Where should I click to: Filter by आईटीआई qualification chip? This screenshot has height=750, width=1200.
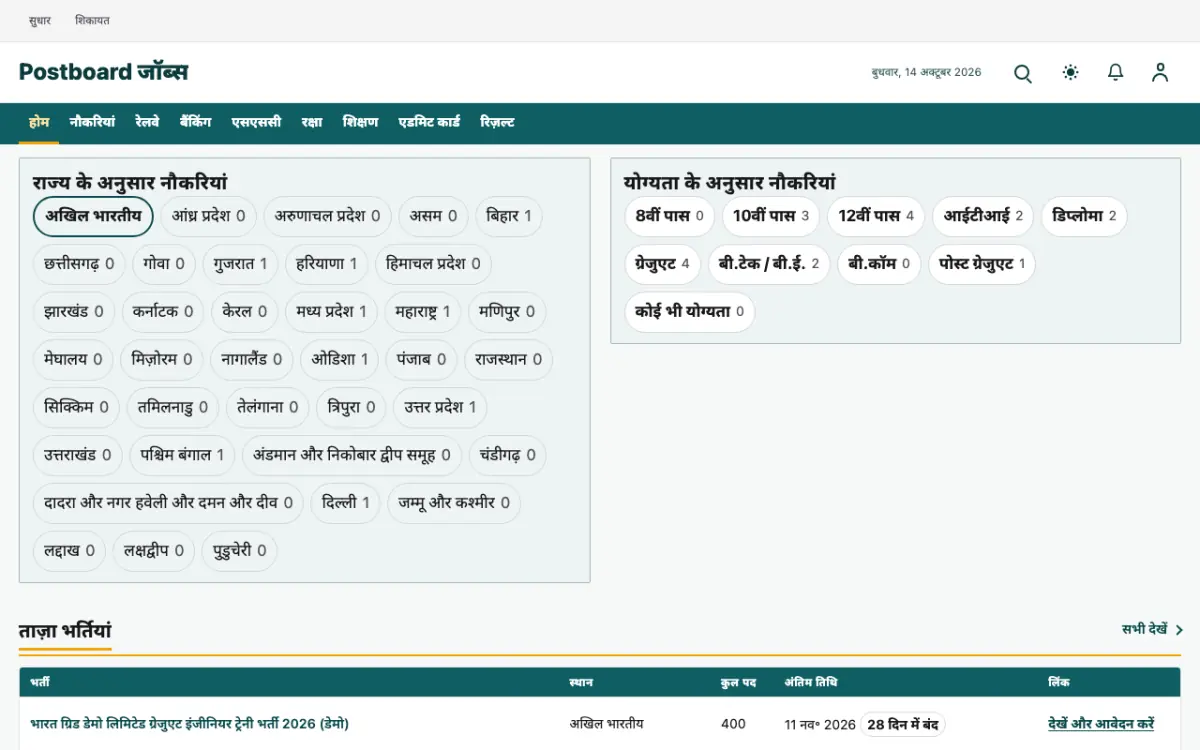[983, 216]
